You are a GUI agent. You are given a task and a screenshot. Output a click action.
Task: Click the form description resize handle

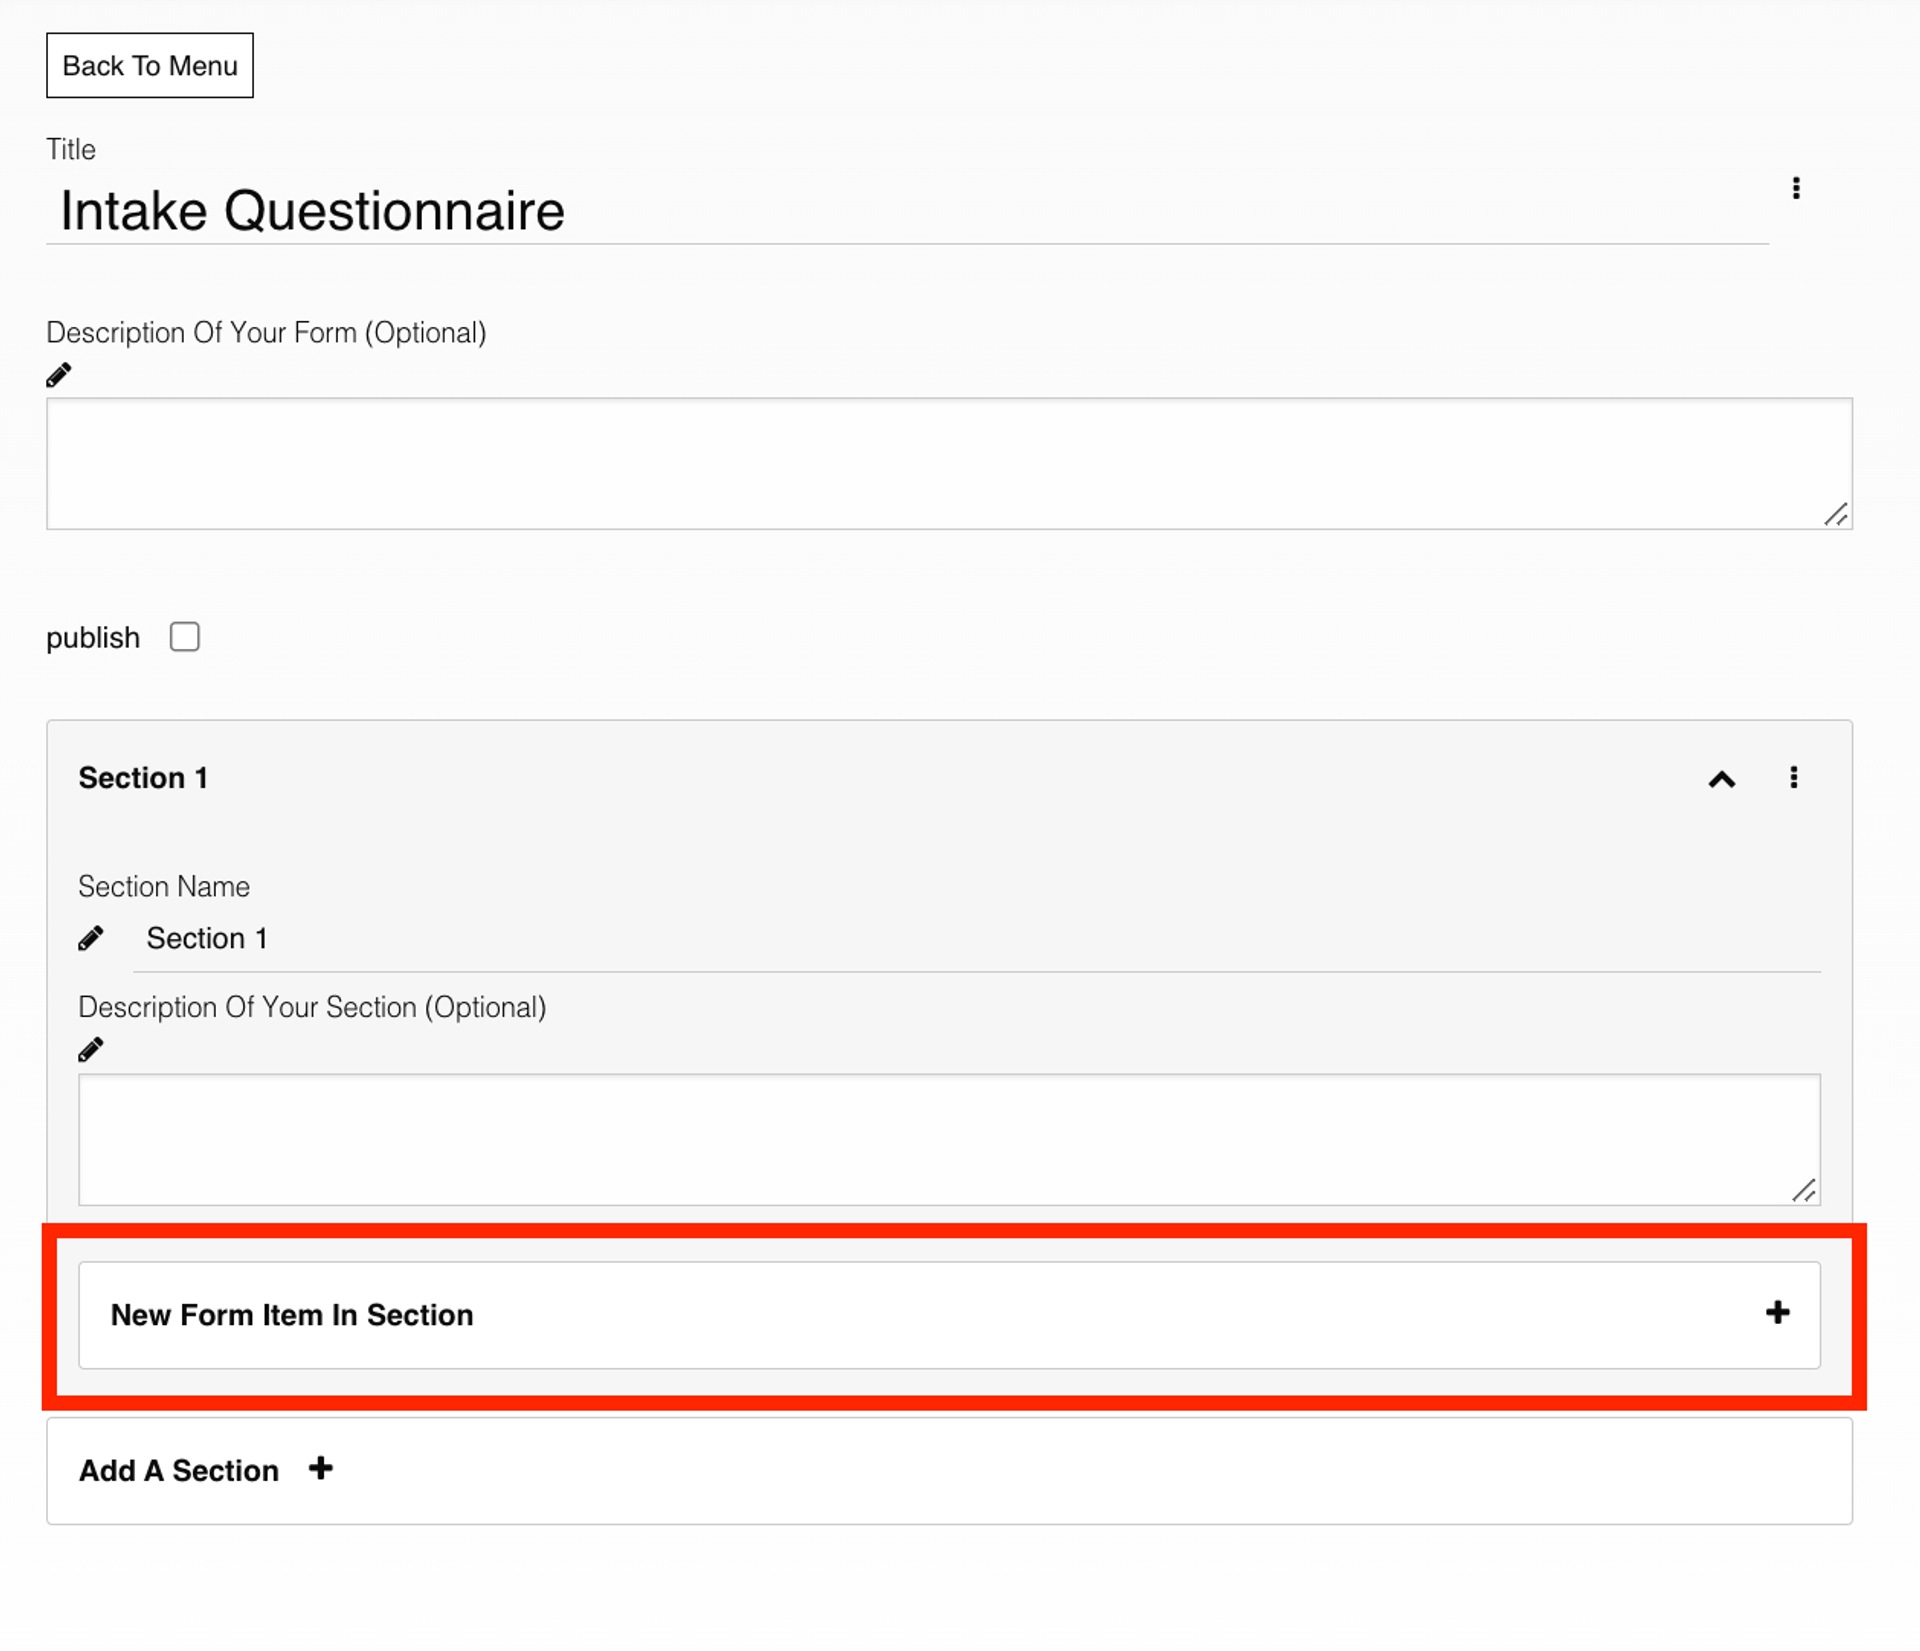click(1836, 515)
